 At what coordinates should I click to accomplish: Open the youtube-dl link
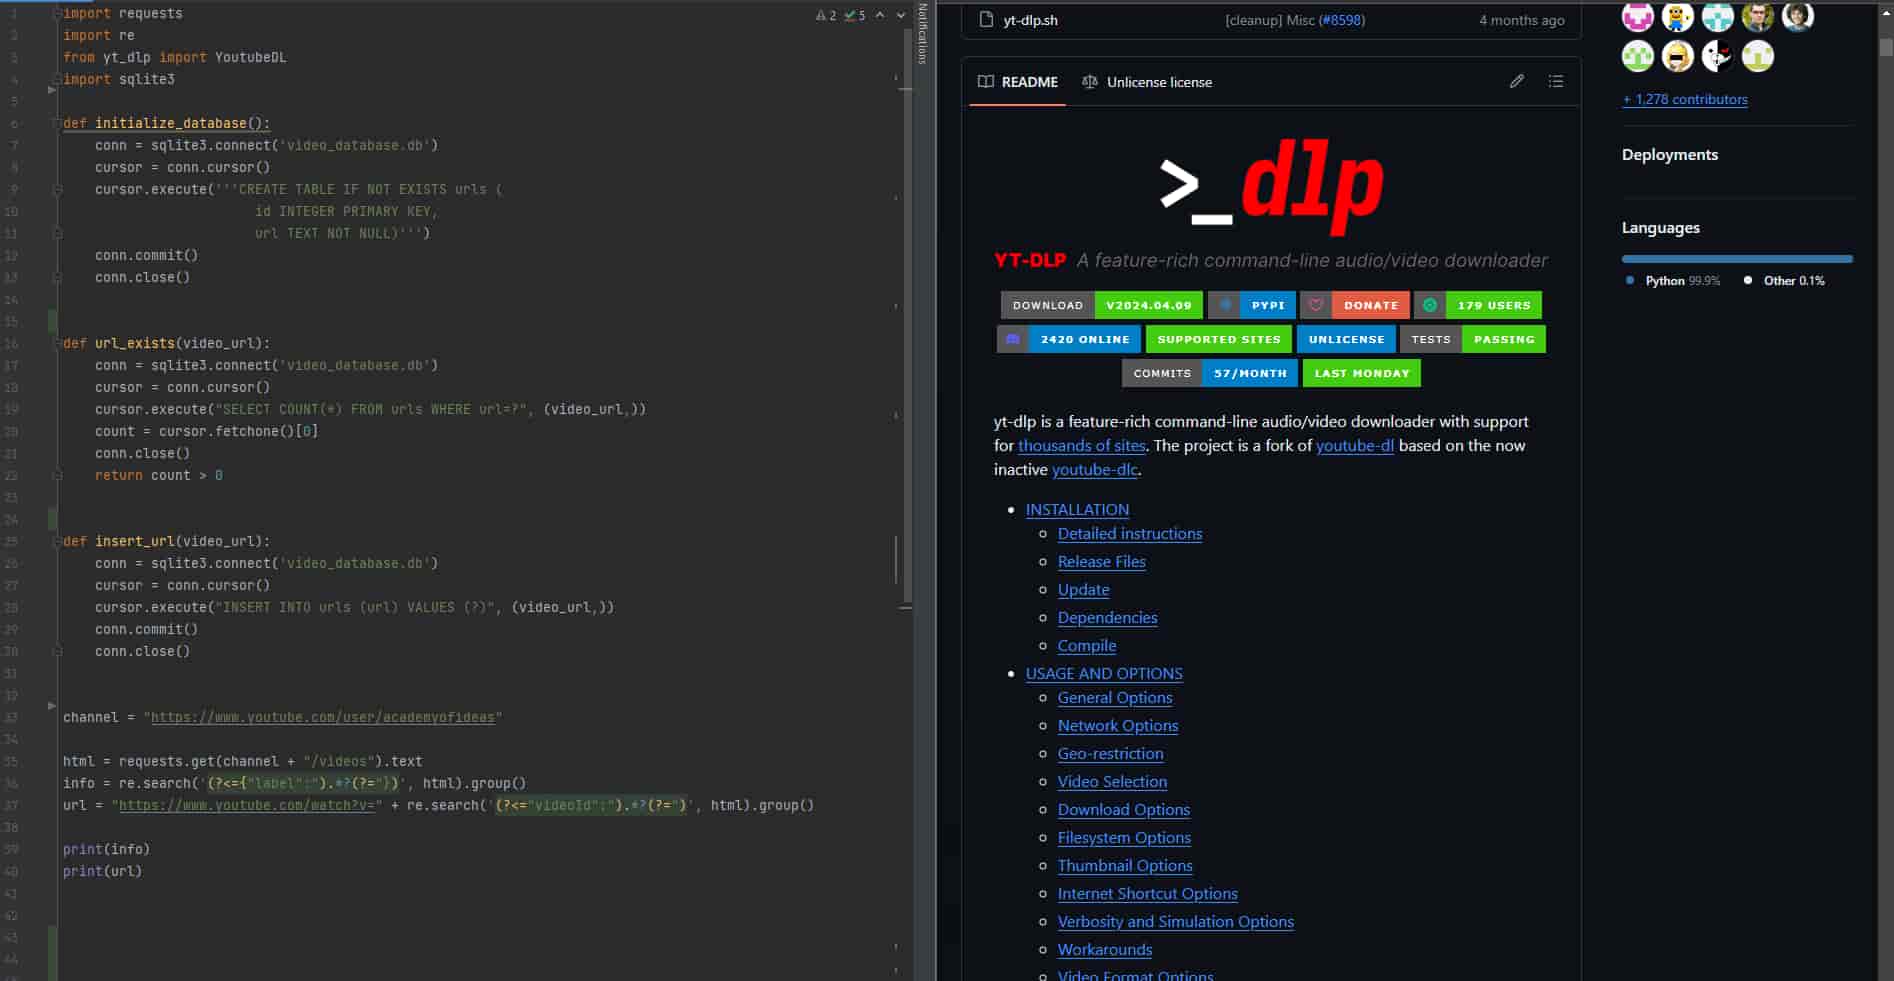click(x=1355, y=446)
